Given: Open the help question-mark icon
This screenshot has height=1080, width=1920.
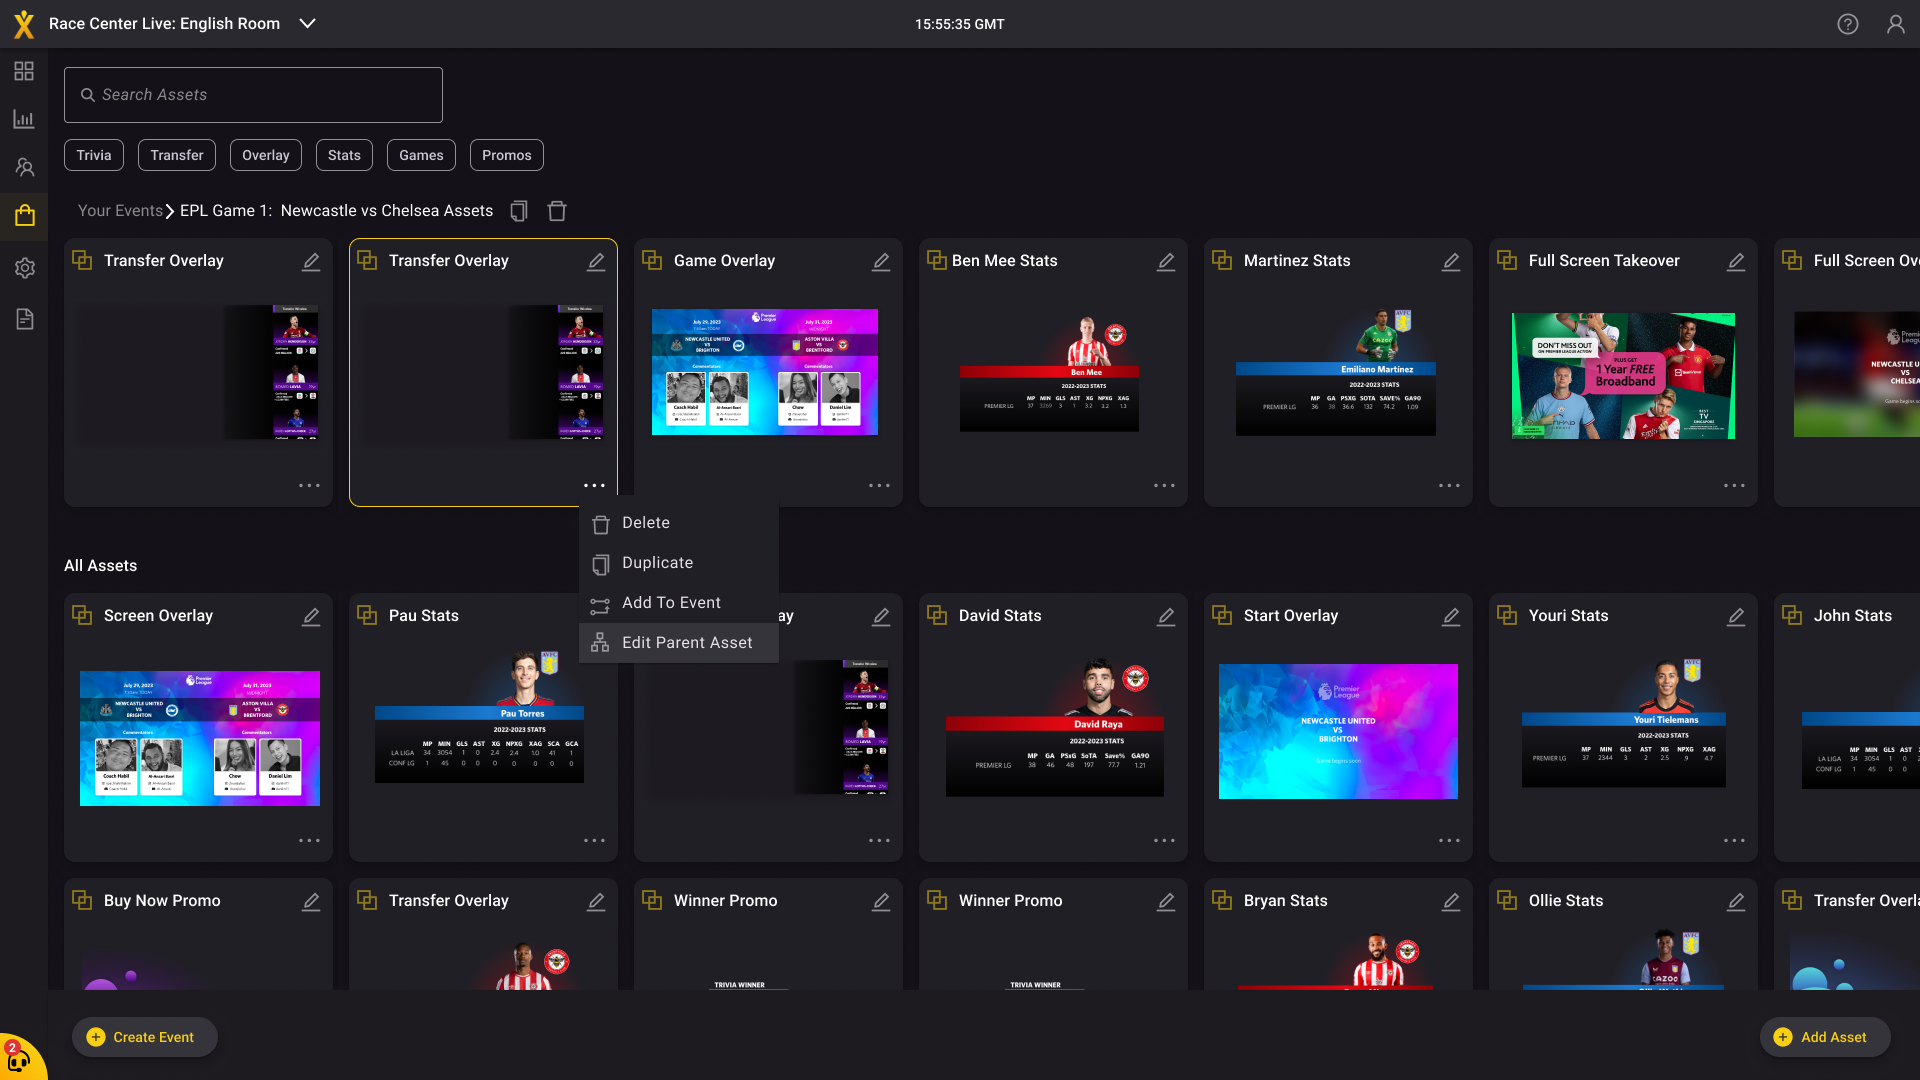Looking at the screenshot, I should [x=1848, y=23].
